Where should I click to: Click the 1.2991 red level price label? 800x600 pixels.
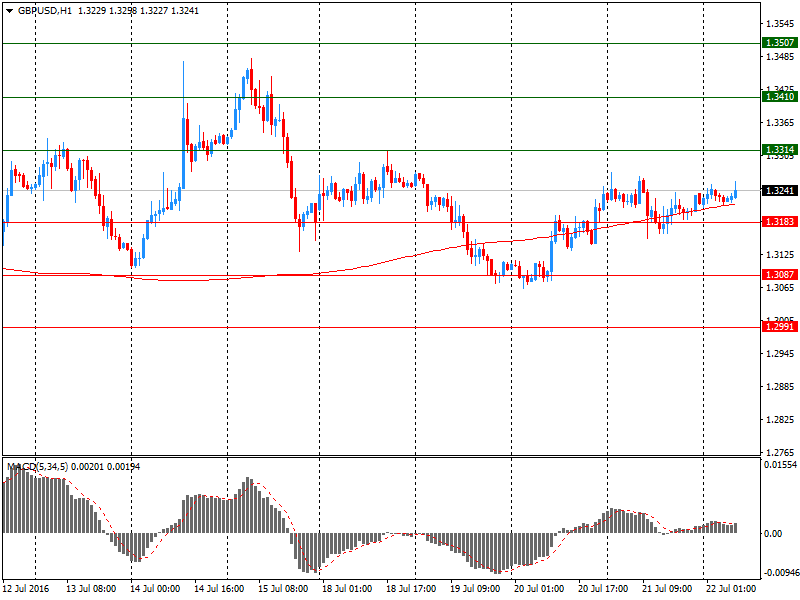(x=780, y=327)
